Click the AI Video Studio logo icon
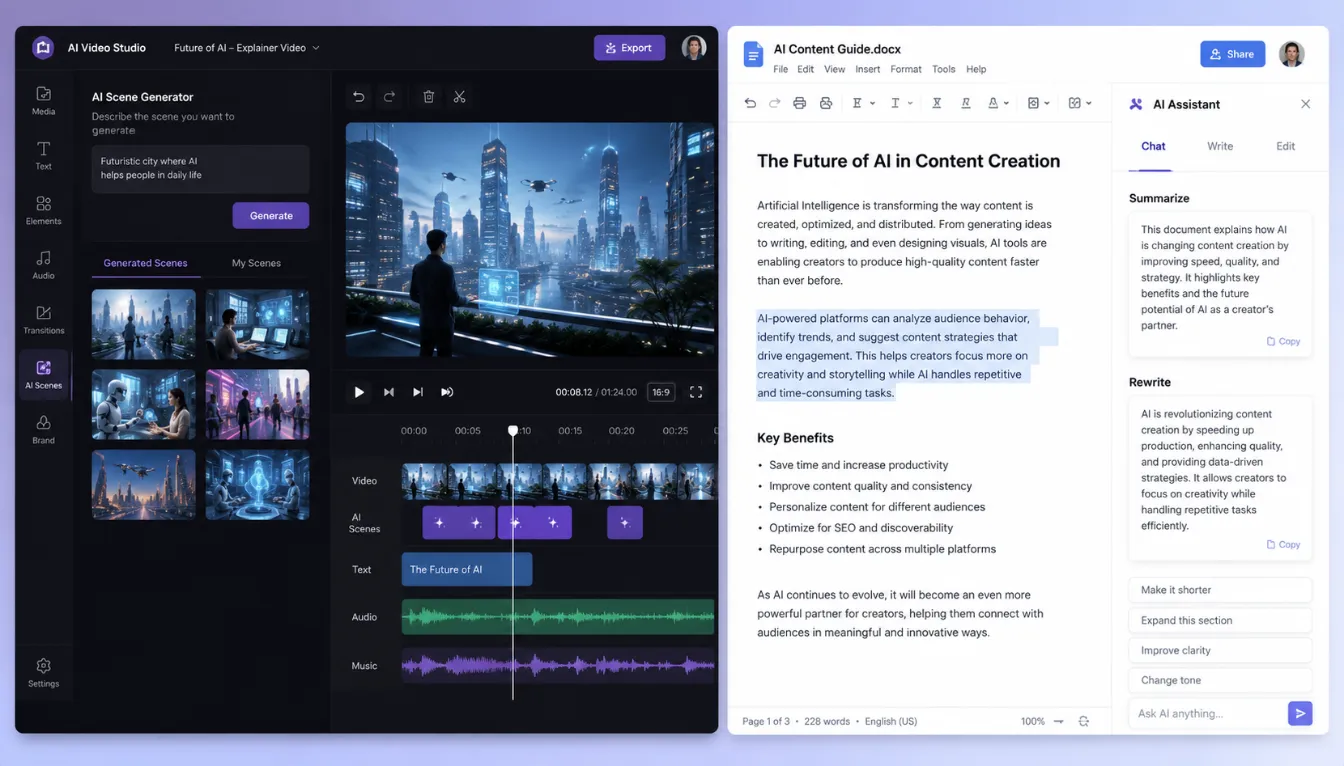This screenshot has width=1344, height=766. [43, 47]
